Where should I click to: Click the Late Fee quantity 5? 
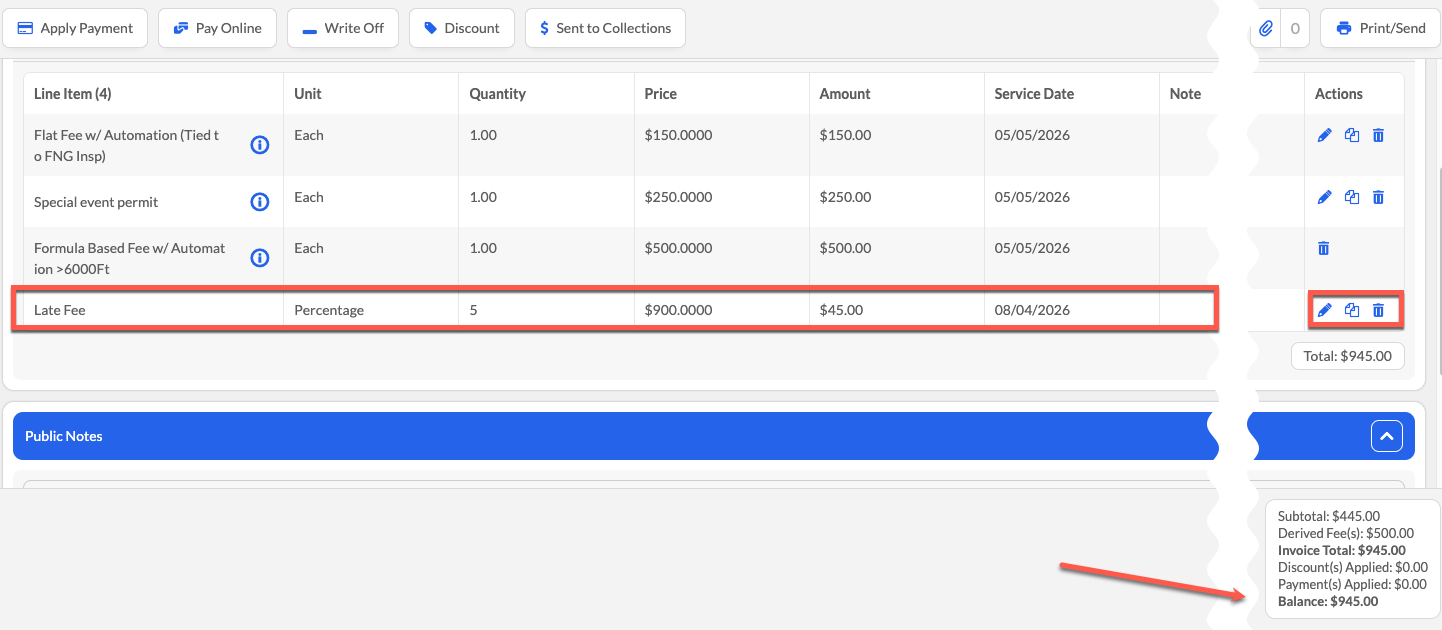tap(473, 310)
